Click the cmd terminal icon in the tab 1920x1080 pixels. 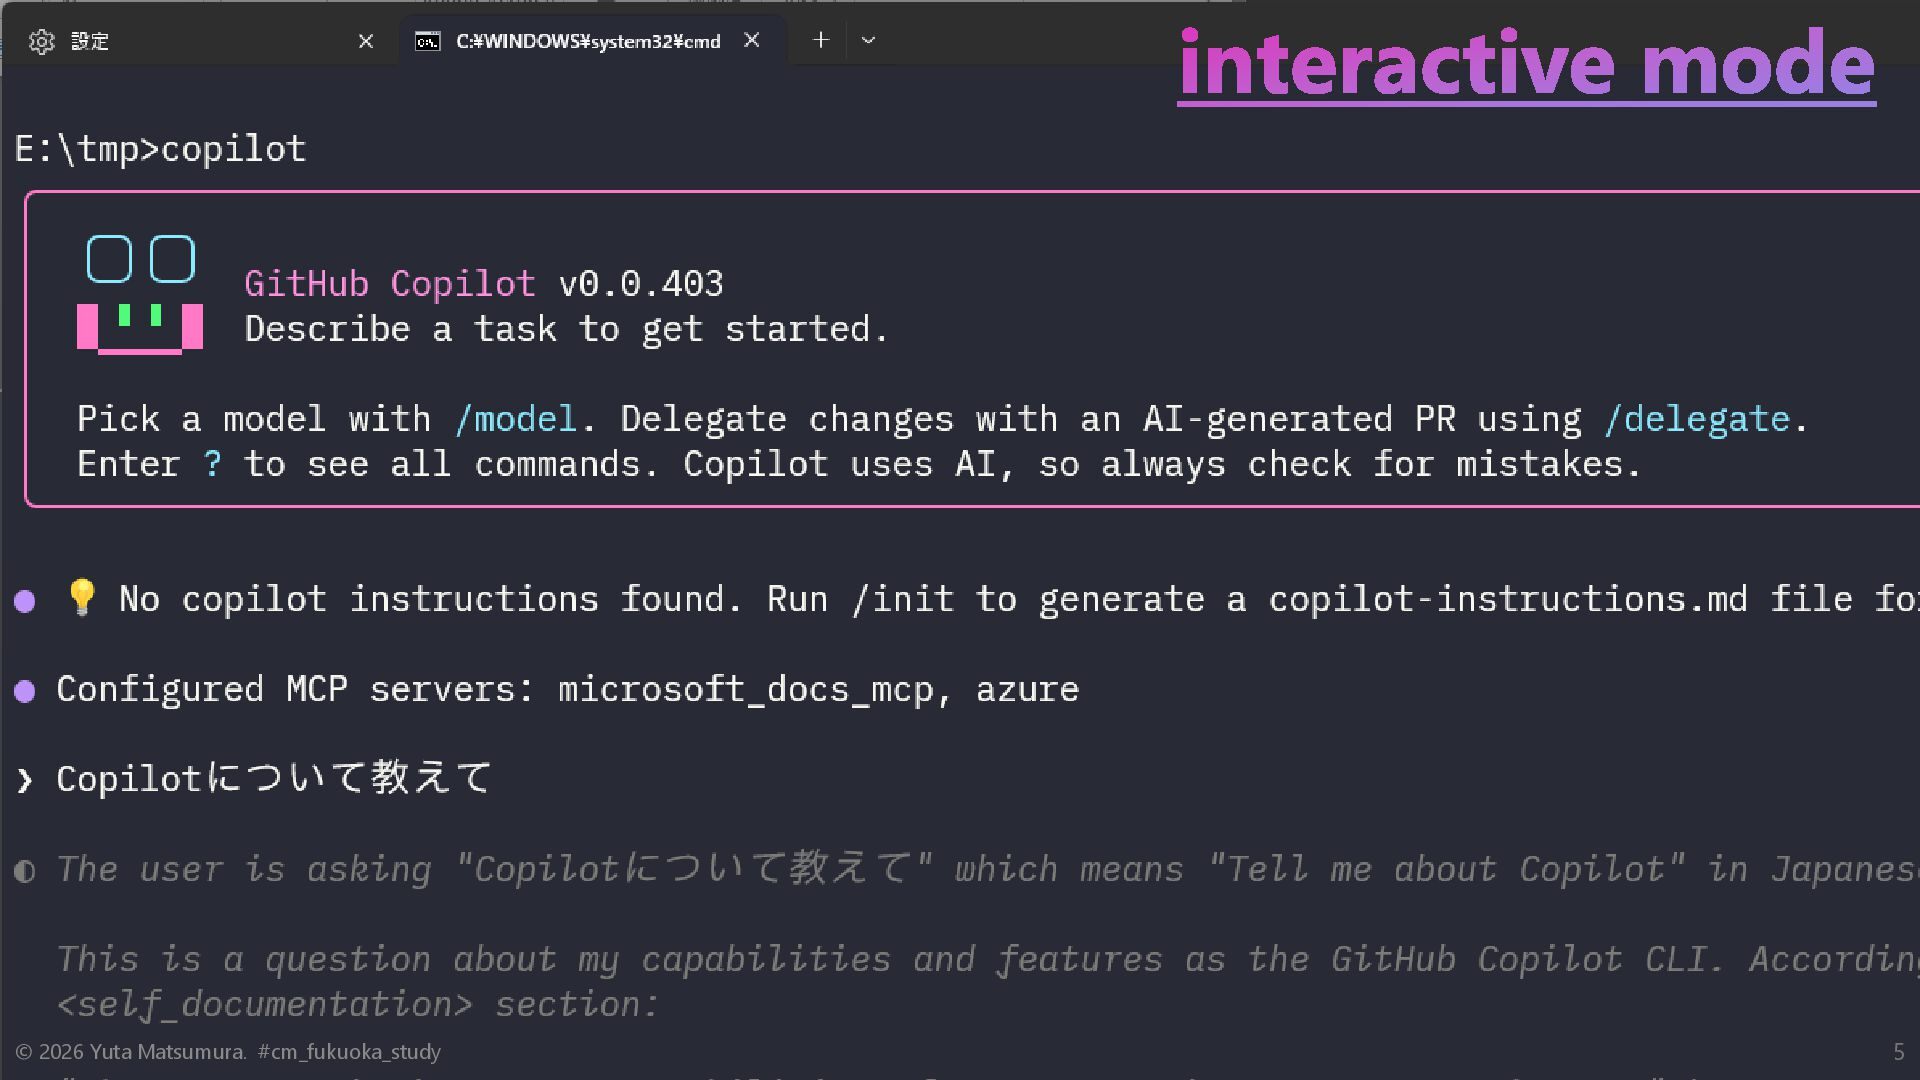click(428, 41)
